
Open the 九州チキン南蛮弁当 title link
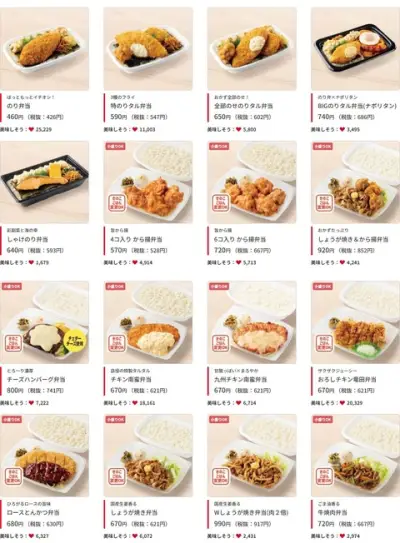coord(240,379)
